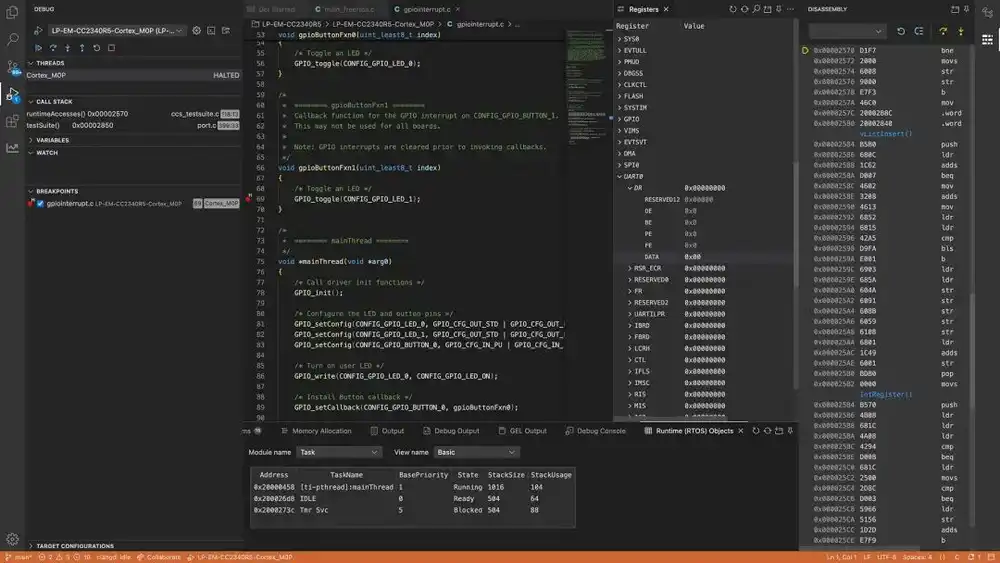Switch to the main_freertos.c editor tab

coord(349,10)
